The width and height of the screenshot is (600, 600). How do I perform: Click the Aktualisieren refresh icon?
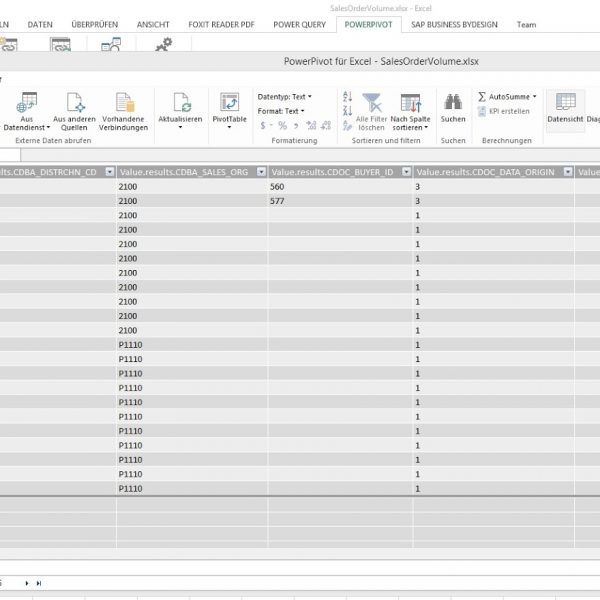point(181,104)
